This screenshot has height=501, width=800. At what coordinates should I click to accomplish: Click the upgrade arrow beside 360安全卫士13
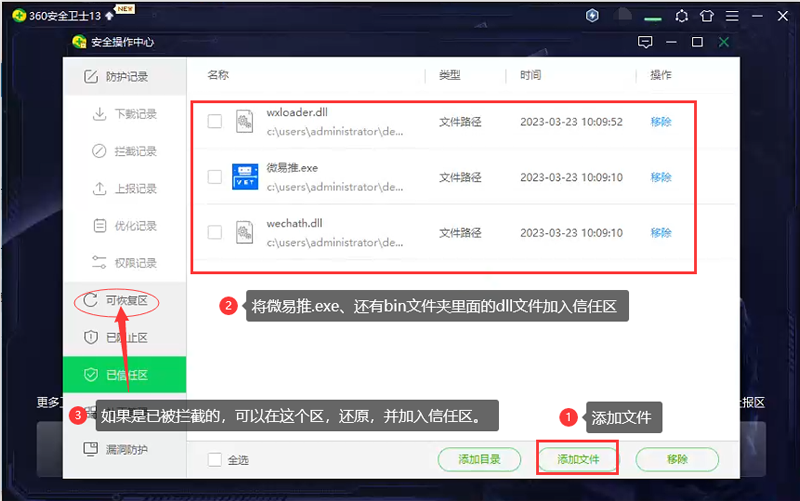(x=109, y=16)
